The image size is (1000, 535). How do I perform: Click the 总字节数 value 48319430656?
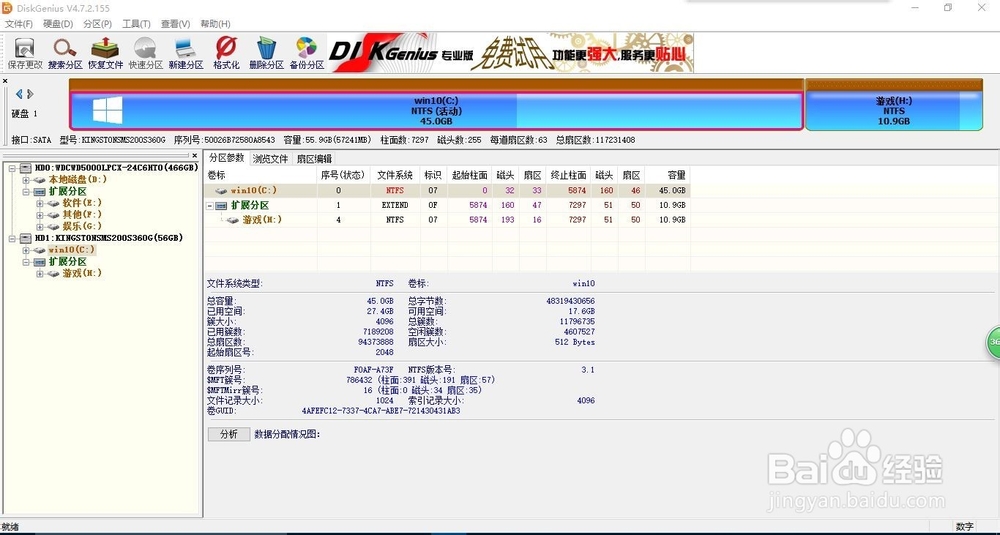pos(571,301)
